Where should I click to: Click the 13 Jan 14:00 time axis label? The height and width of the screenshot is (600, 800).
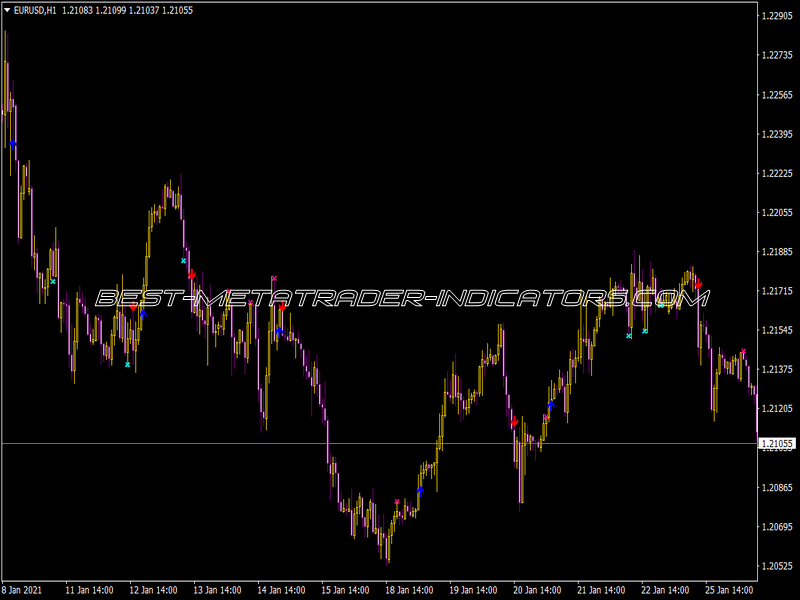217,590
